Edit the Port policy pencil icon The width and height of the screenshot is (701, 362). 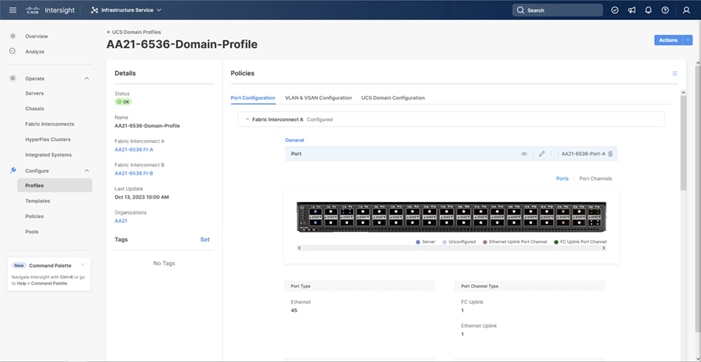pyautogui.click(x=542, y=154)
